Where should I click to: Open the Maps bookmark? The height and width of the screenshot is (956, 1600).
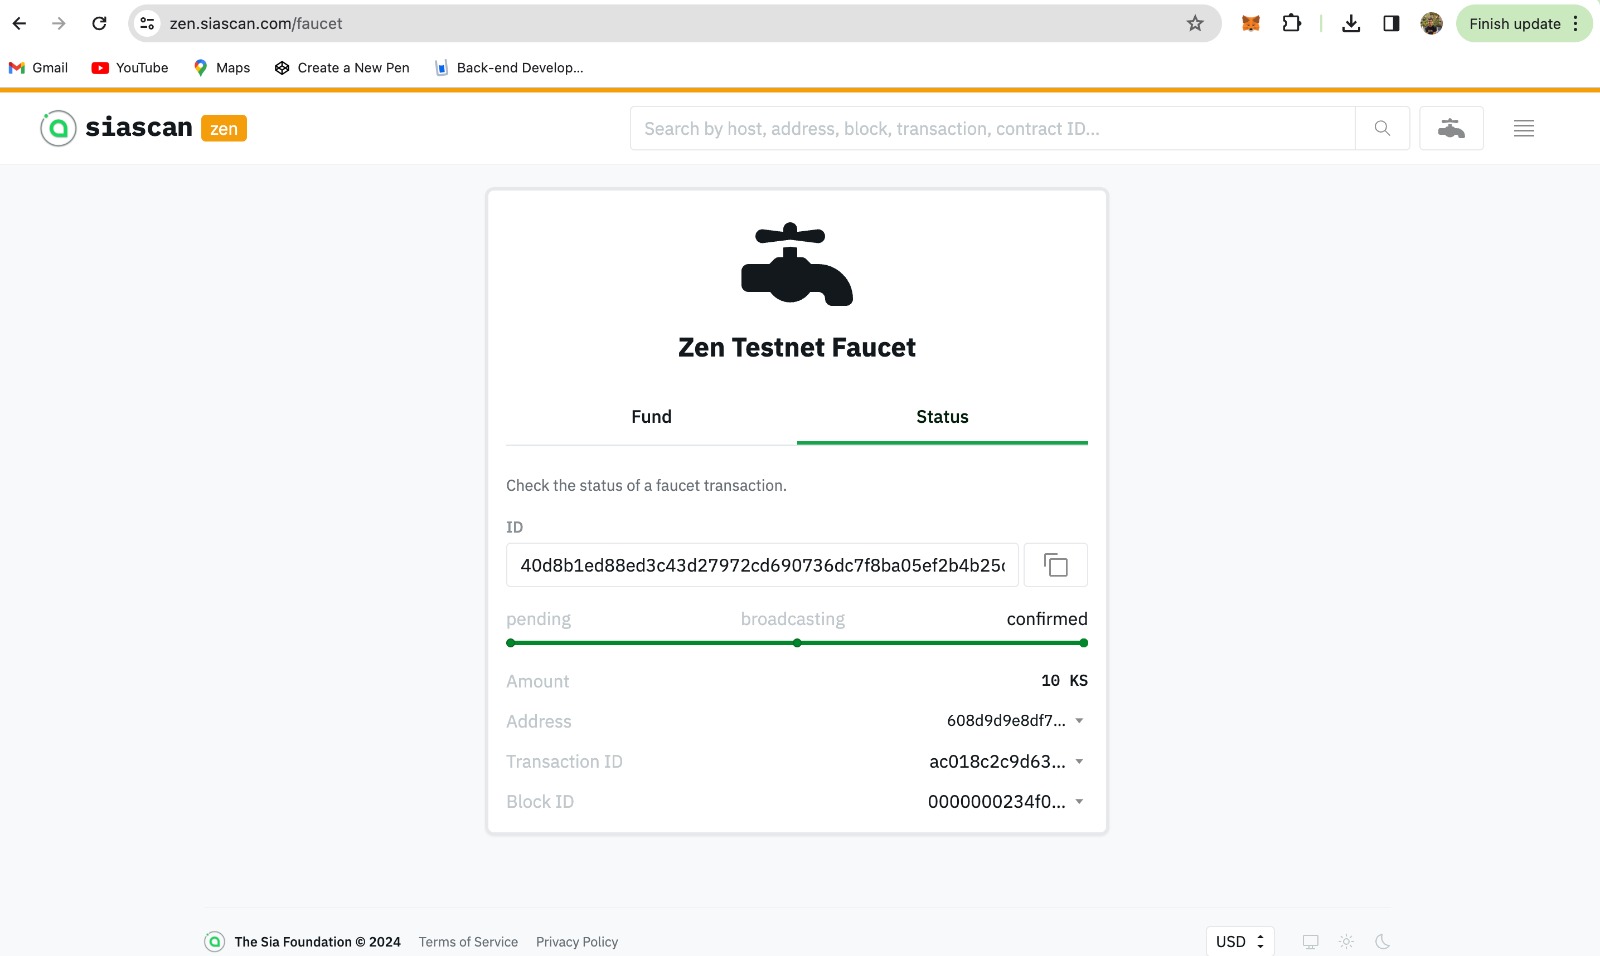(222, 68)
